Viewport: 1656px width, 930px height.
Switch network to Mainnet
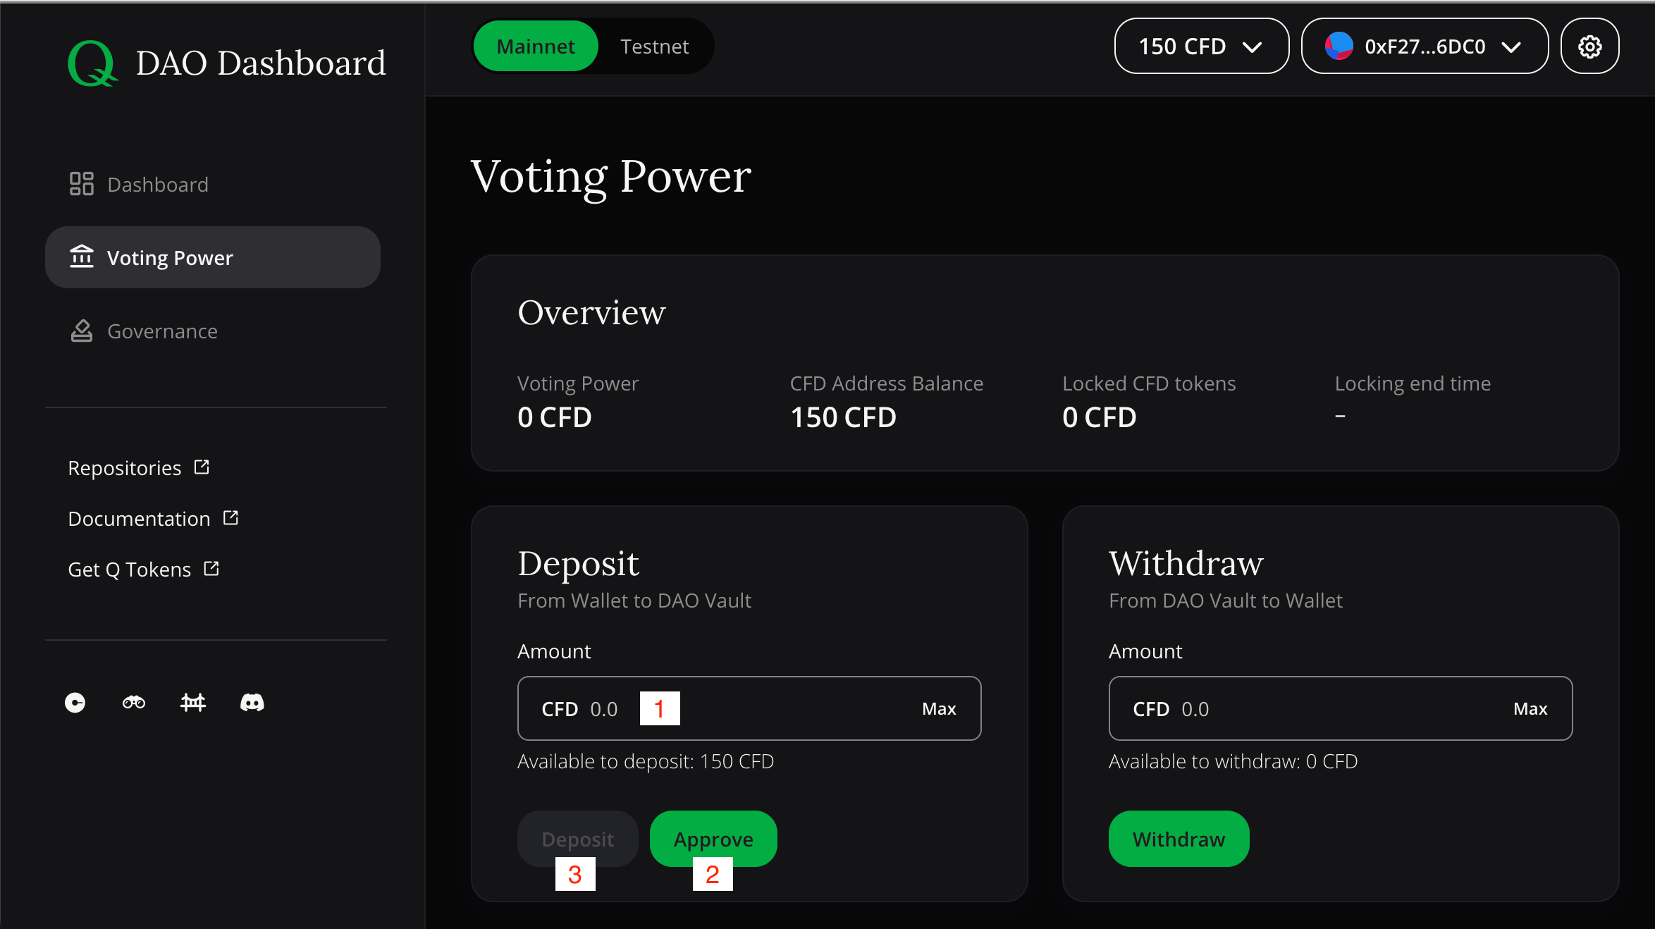[535, 47]
